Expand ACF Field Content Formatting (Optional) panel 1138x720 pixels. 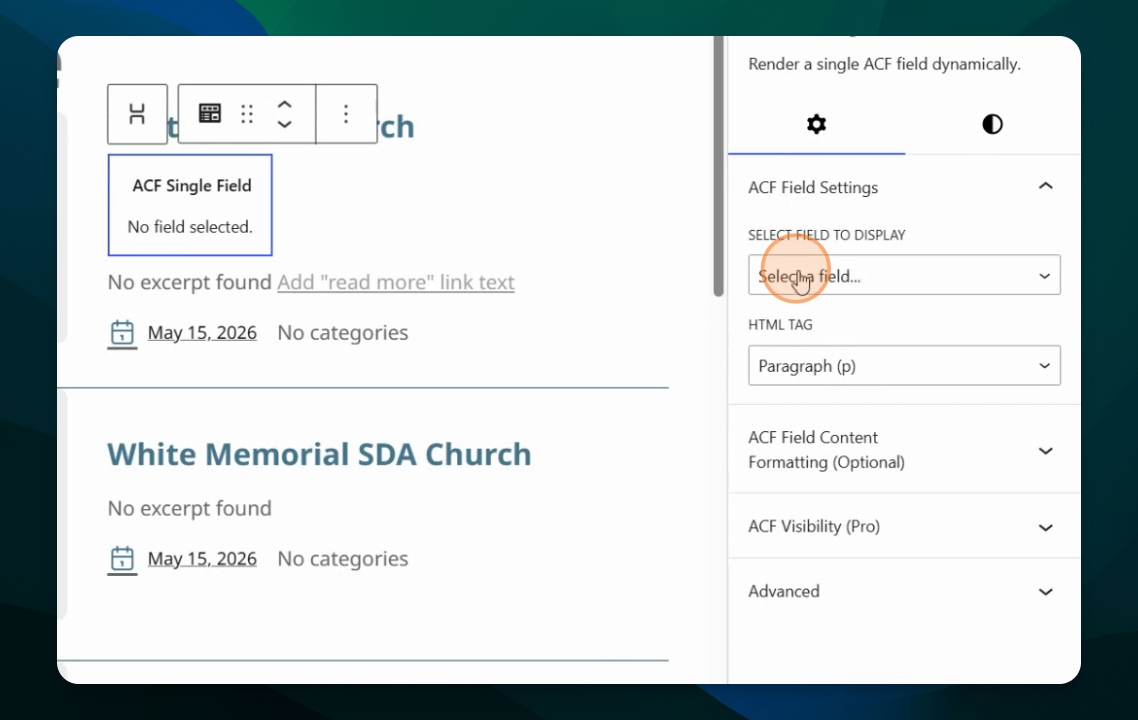904,450
